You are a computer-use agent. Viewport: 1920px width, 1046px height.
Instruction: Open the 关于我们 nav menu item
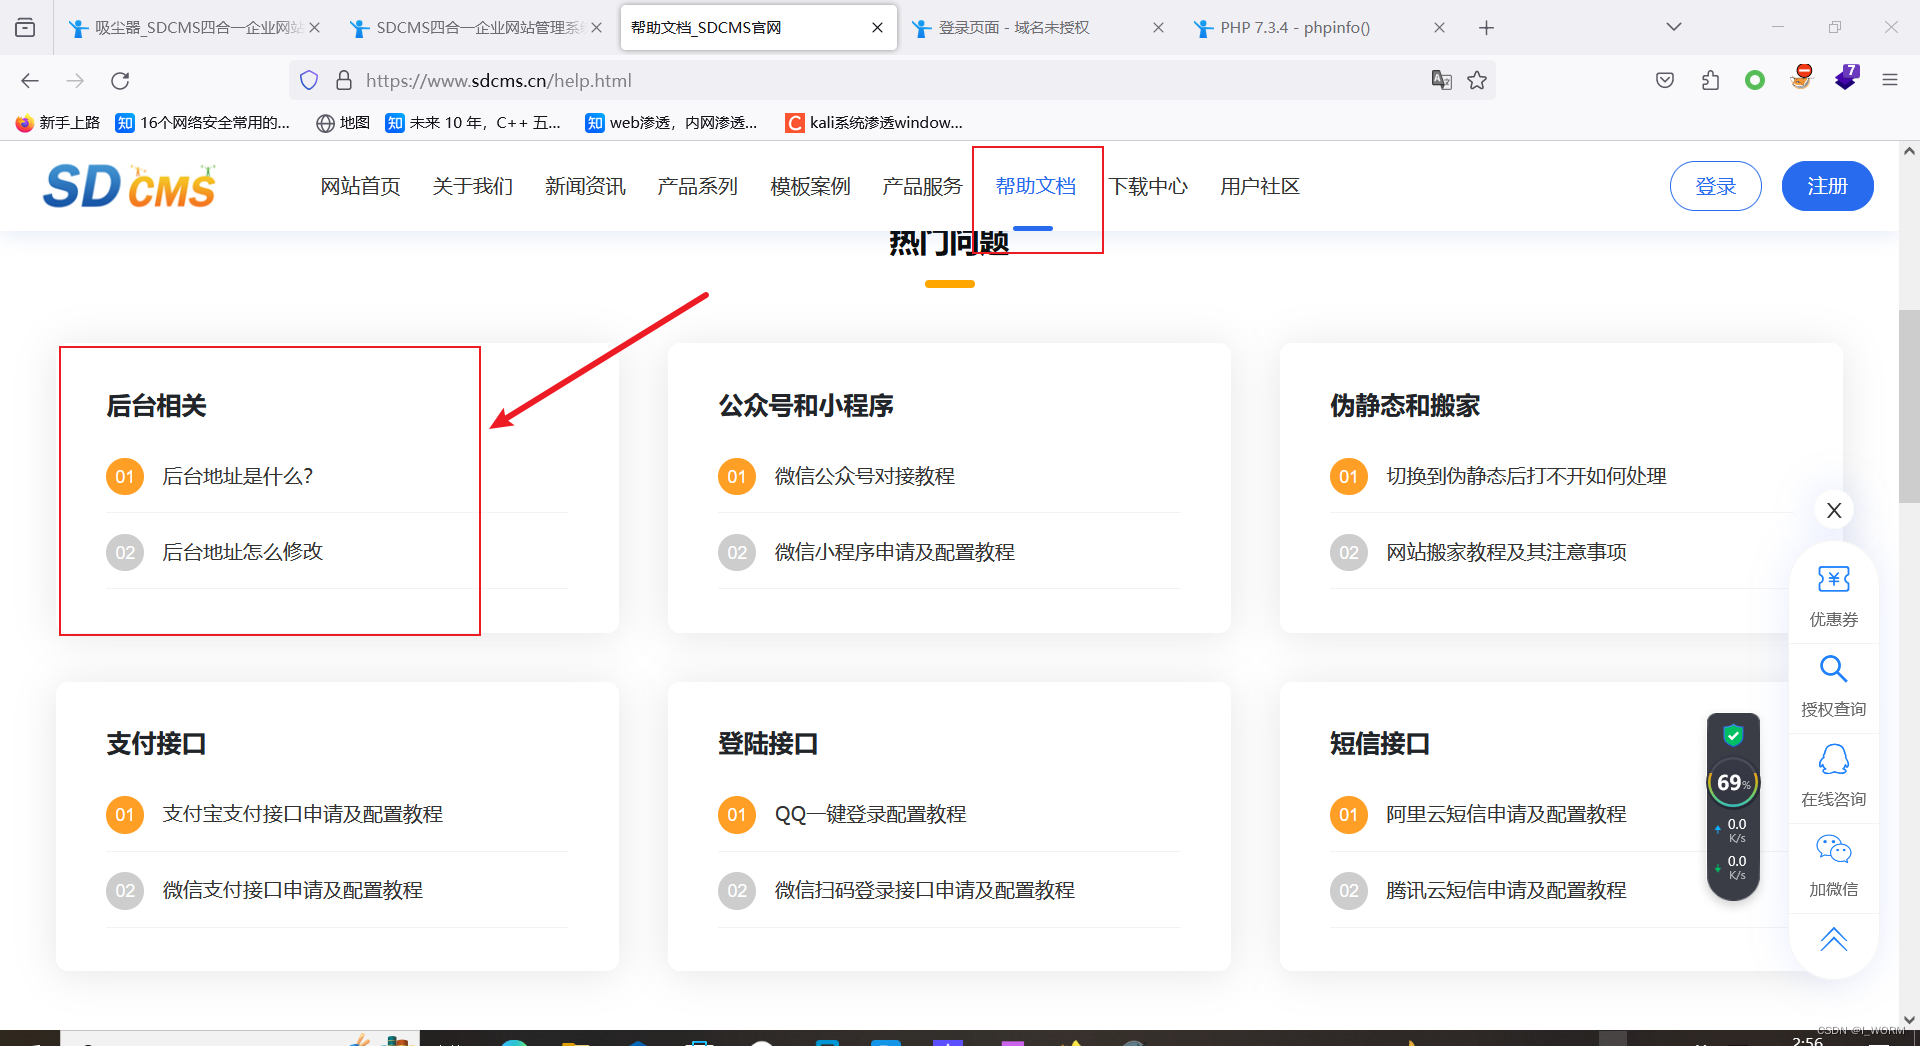pyautogui.click(x=472, y=186)
